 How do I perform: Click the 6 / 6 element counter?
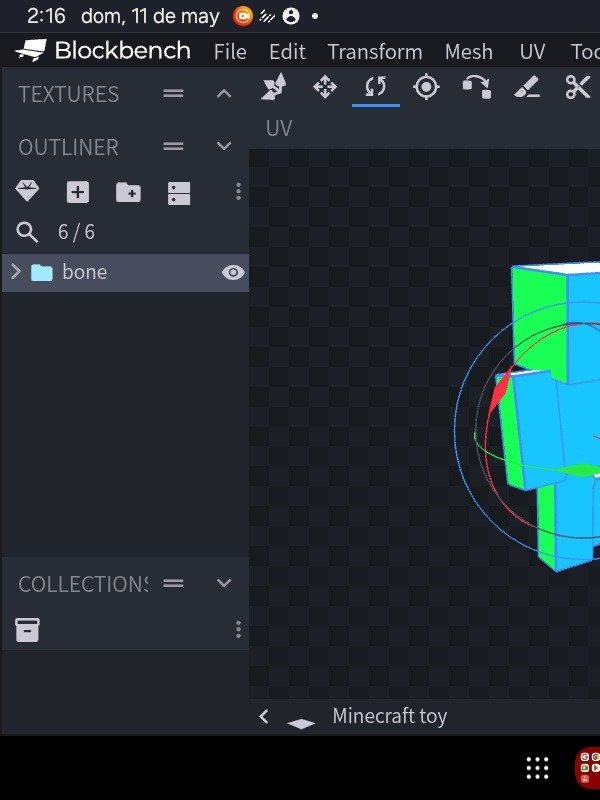(x=76, y=232)
